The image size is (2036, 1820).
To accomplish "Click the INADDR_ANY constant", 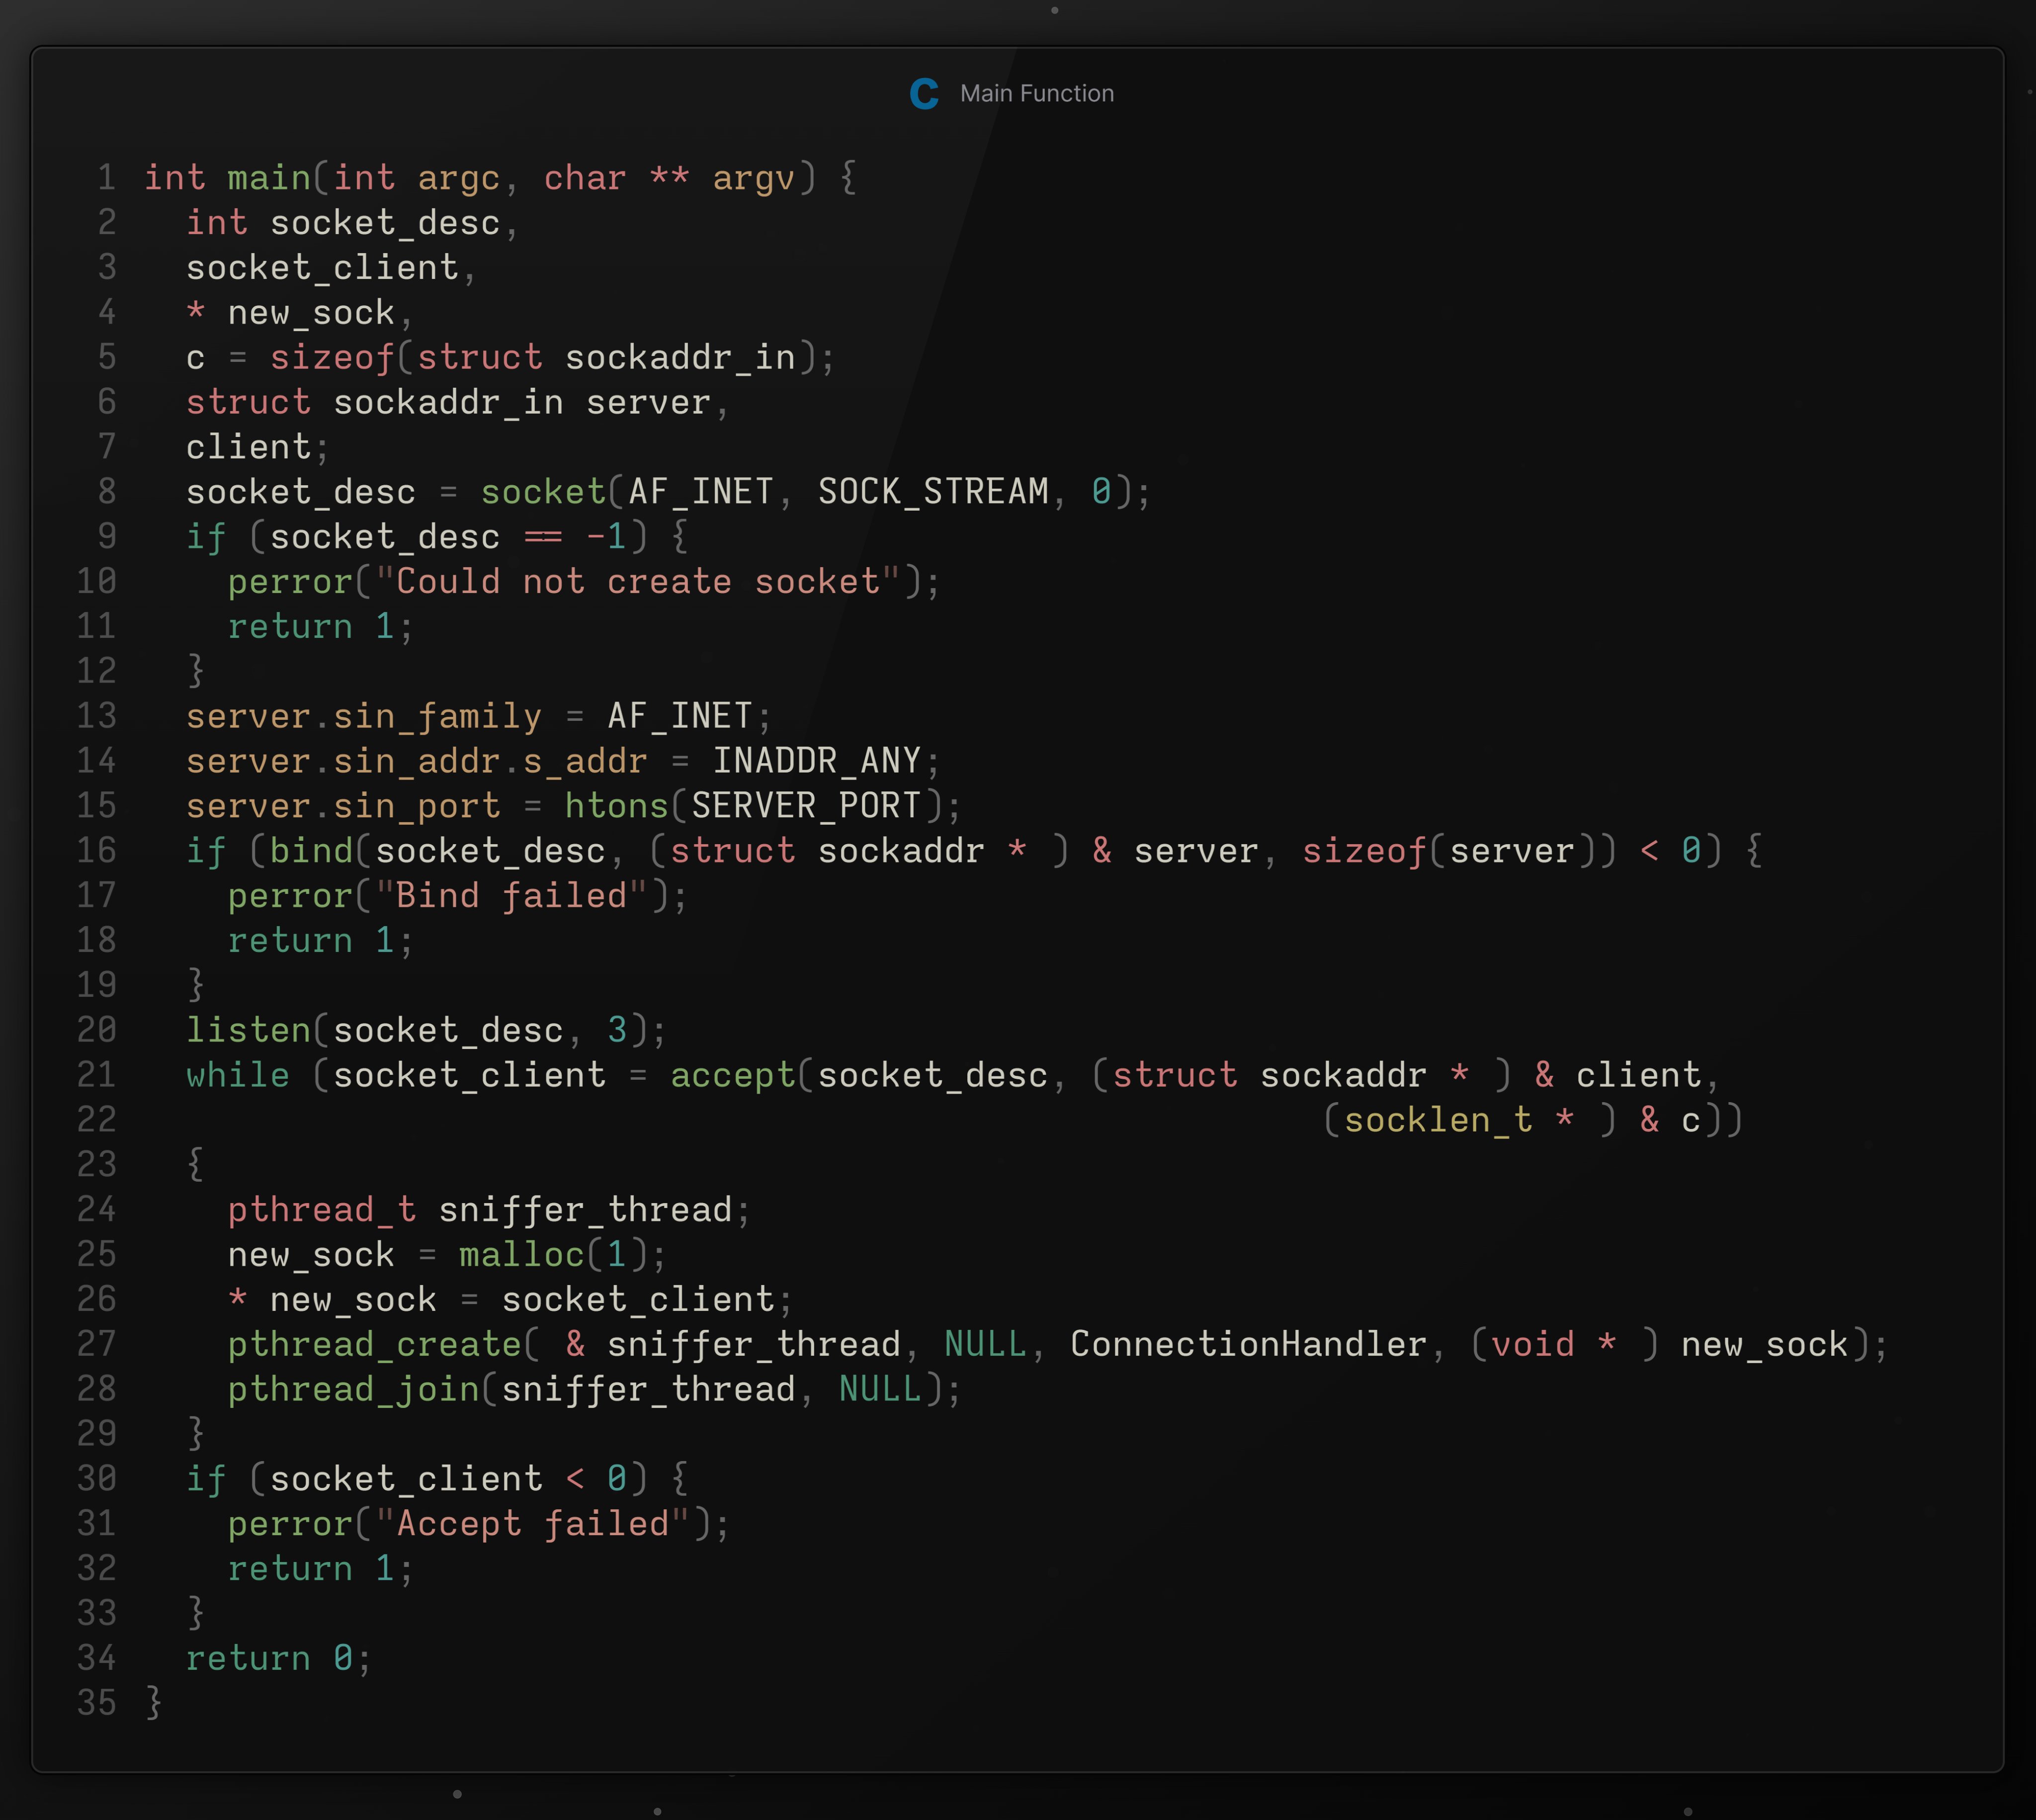I will tap(816, 761).
